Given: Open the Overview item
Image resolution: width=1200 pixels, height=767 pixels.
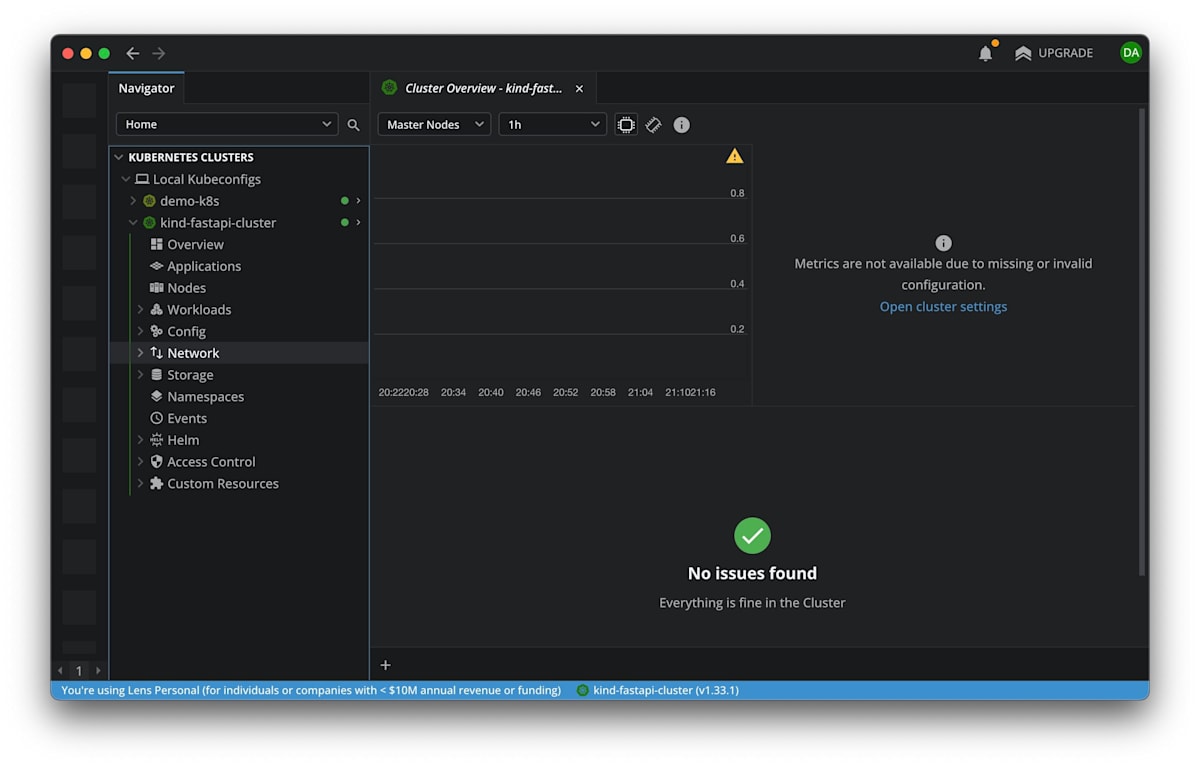Looking at the screenshot, I should [195, 244].
